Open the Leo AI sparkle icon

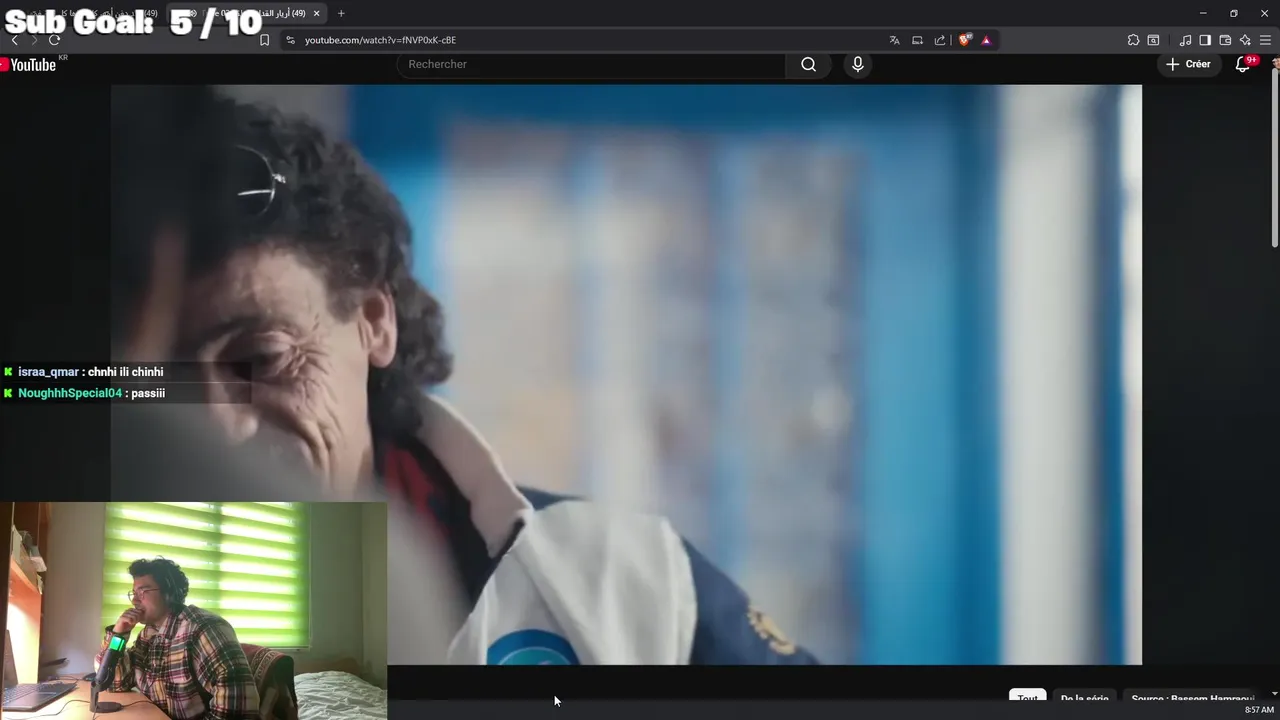coord(1245,40)
